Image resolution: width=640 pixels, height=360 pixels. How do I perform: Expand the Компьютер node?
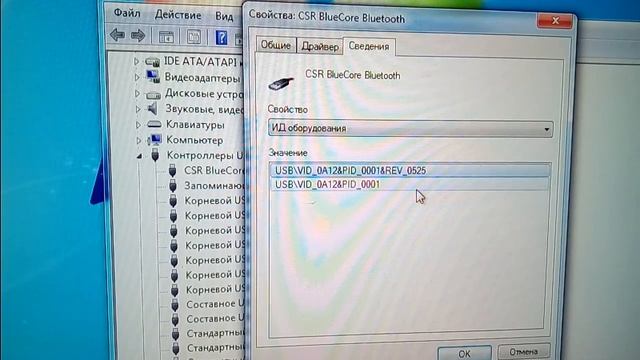coord(138,140)
